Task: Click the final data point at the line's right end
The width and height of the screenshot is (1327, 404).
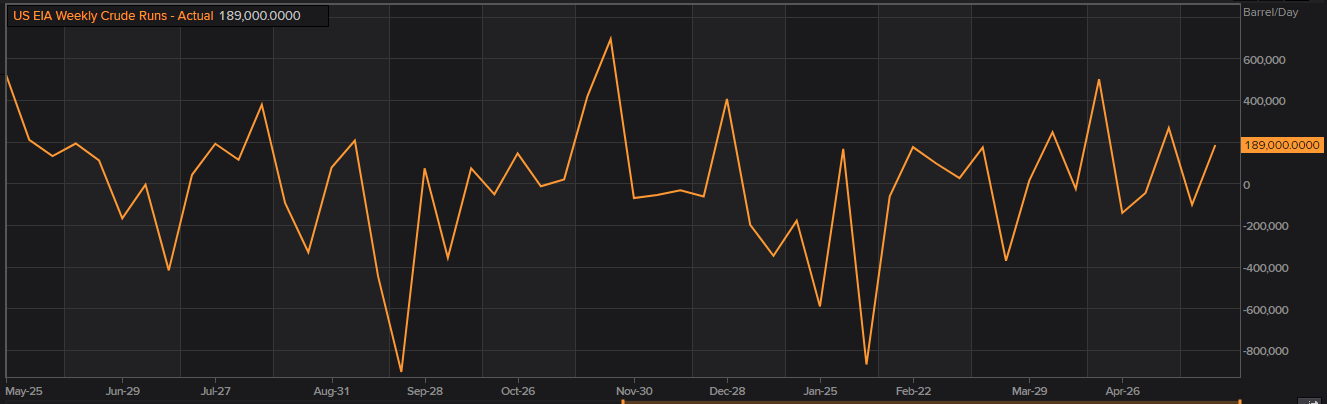Action: (x=1215, y=145)
